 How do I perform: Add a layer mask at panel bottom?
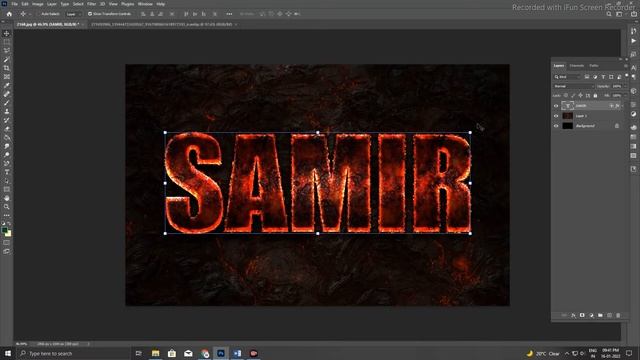click(x=582, y=316)
